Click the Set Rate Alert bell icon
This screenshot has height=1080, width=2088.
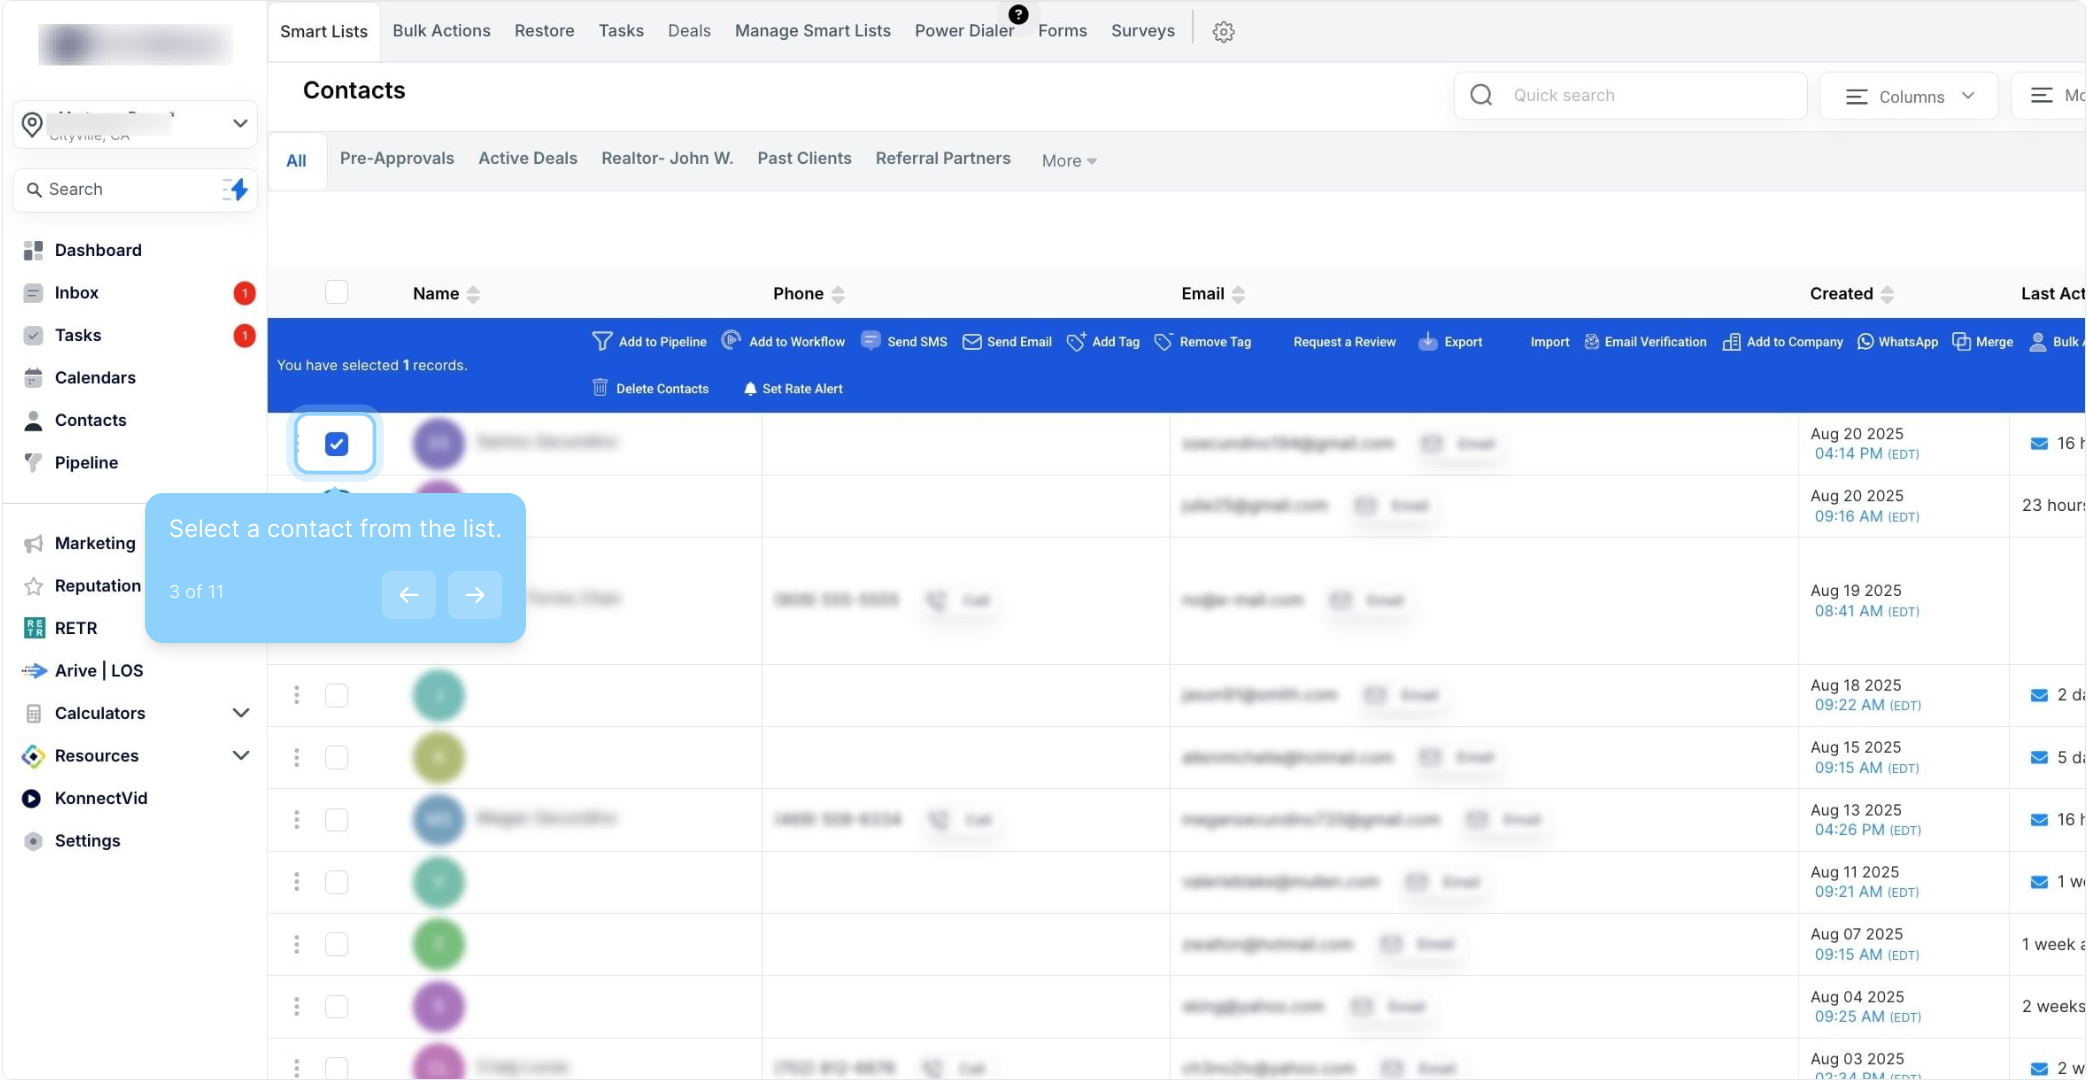pyautogui.click(x=750, y=388)
